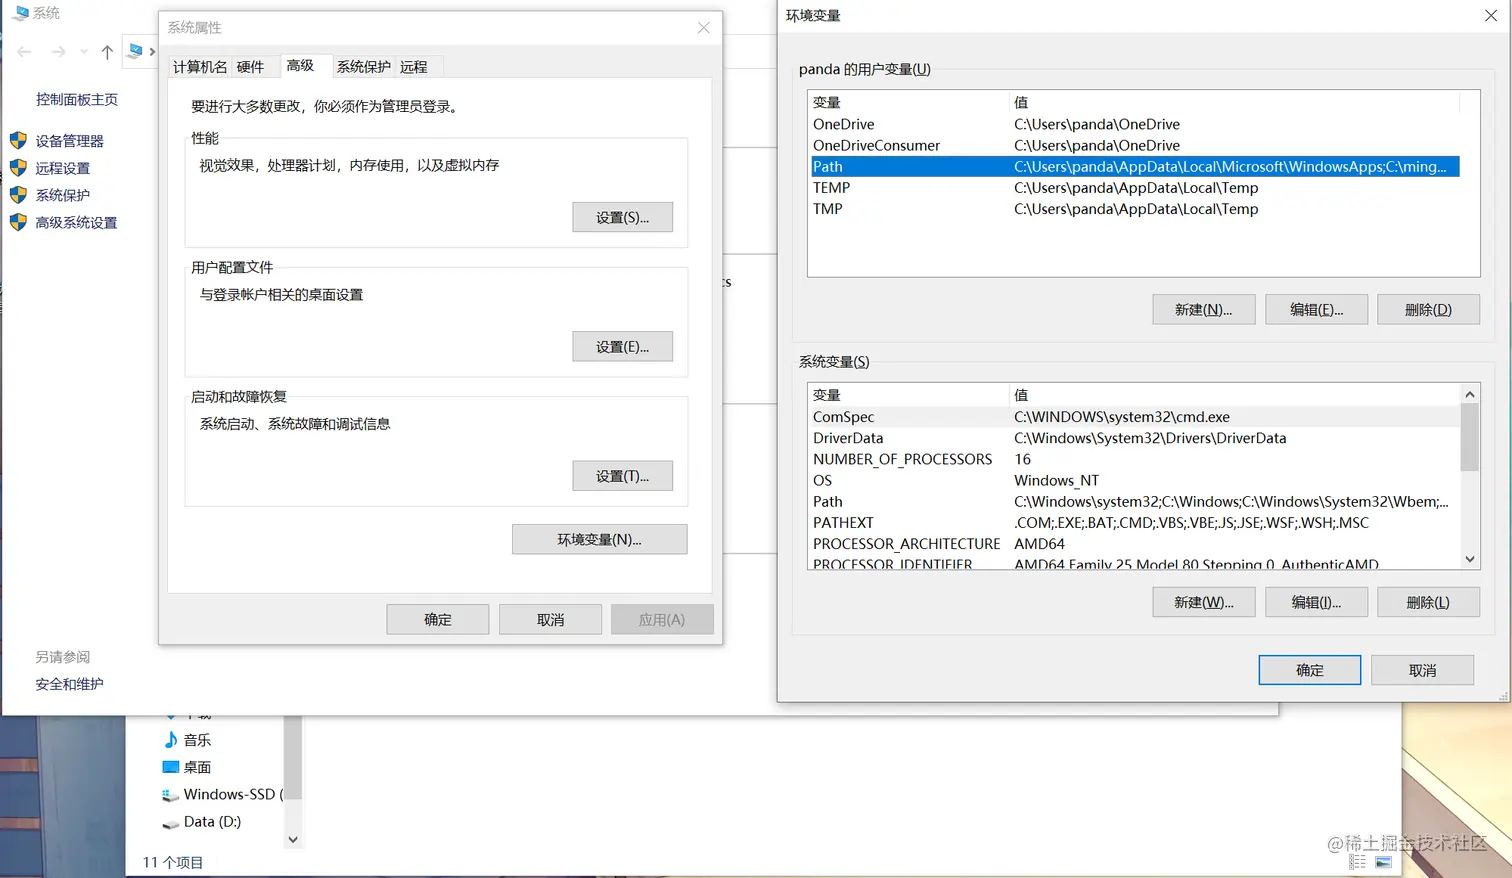
Task: Click the system variables scrollbar up arrow
Action: (1470, 394)
